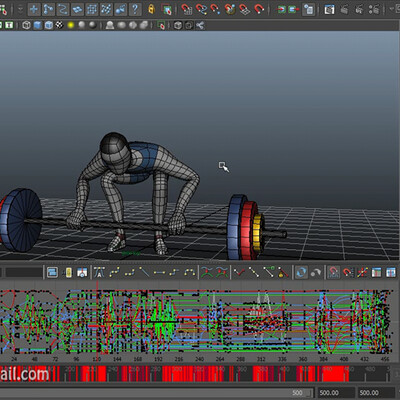
Task: Apply auto tangents in graph editor
Action: (99, 272)
